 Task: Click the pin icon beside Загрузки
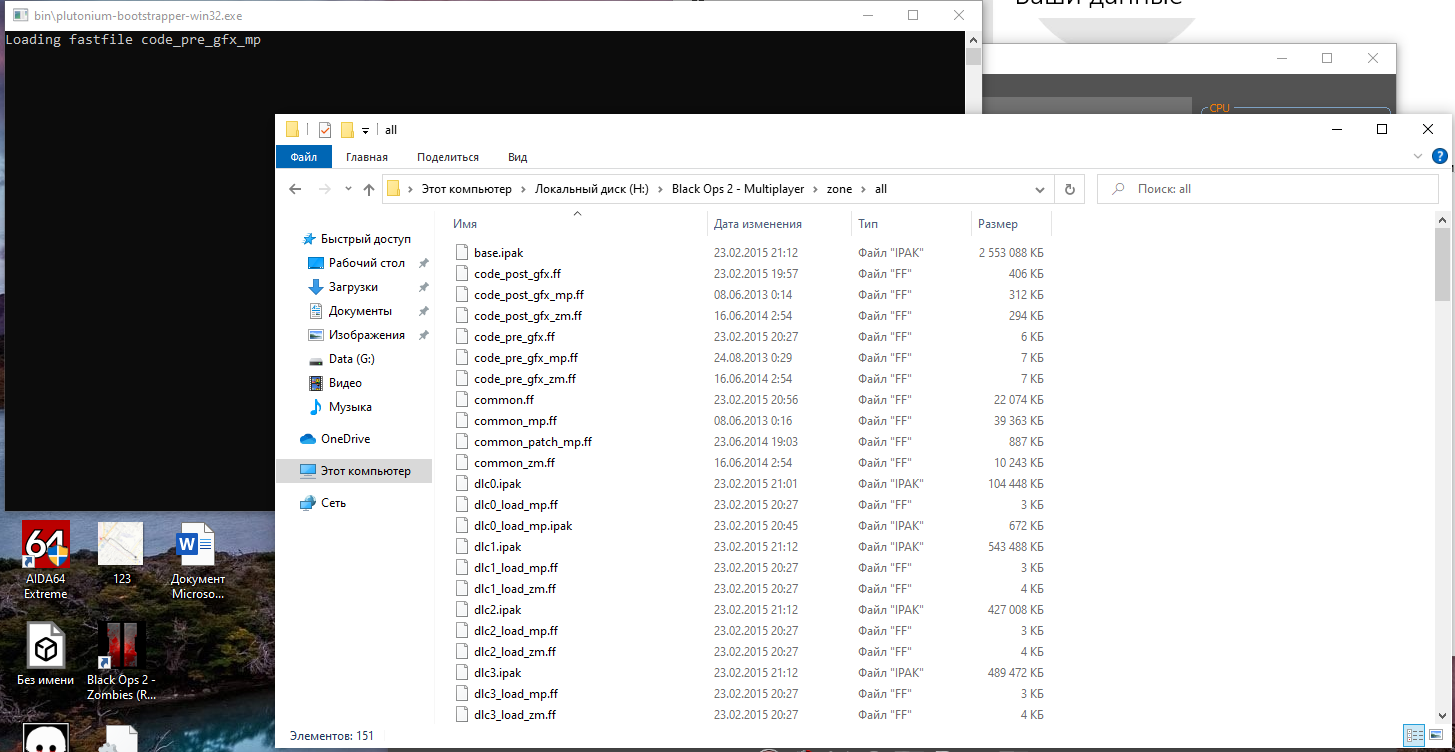coord(423,287)
